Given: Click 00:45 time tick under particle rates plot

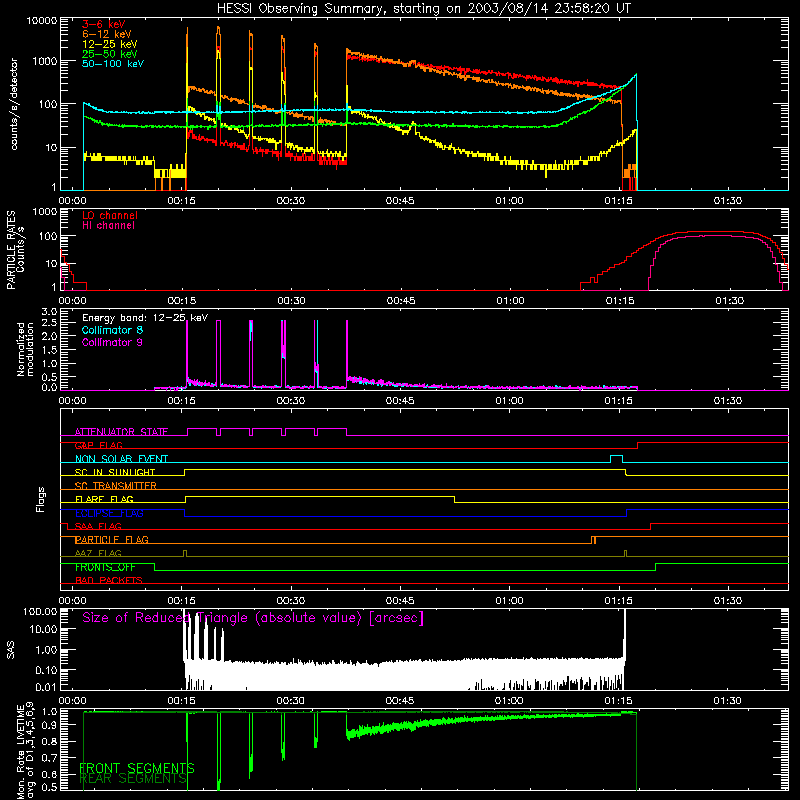Looking at the screenshot, I should [x=401, y=301].
